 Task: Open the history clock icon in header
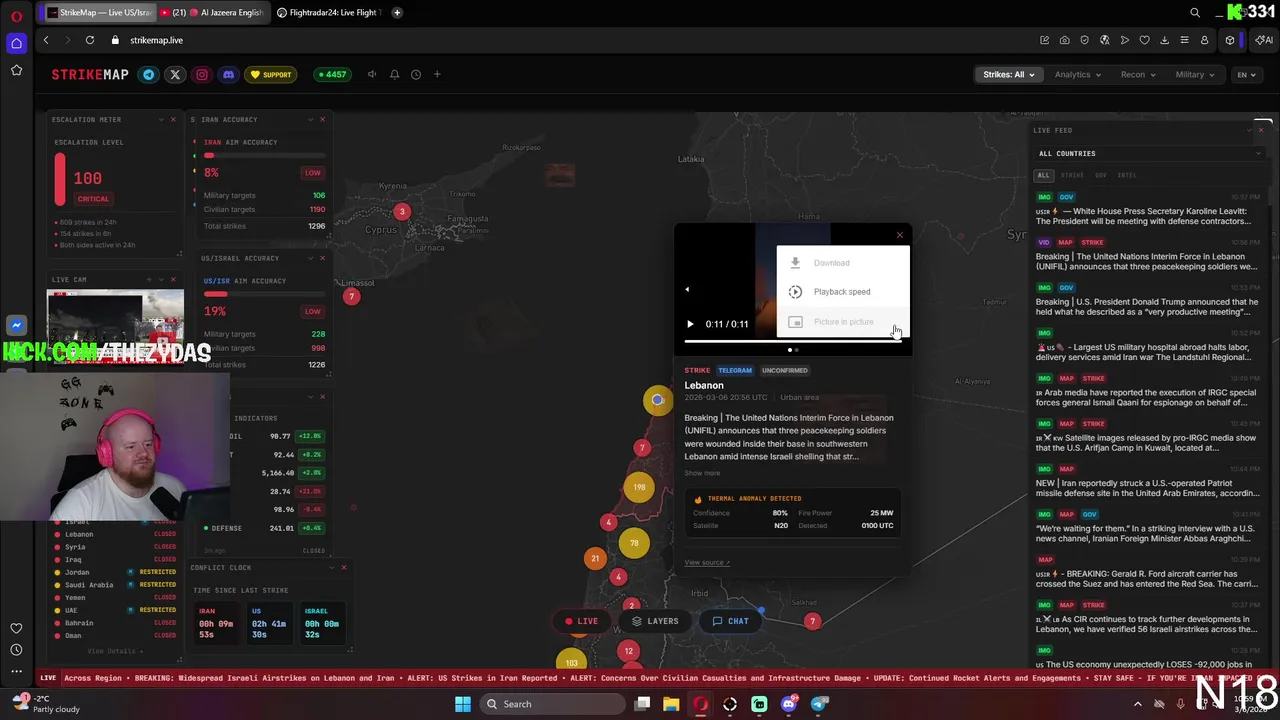pyautogui.click(x=416, y=74)
